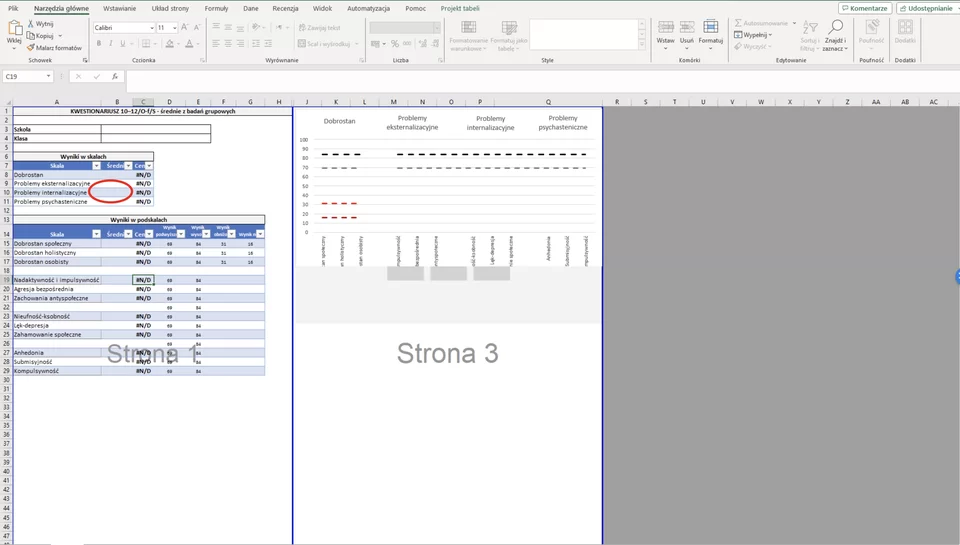This screenshot has width=960, height=545.
Task: Toggle Bold formatting
Action: click(99, 43)
